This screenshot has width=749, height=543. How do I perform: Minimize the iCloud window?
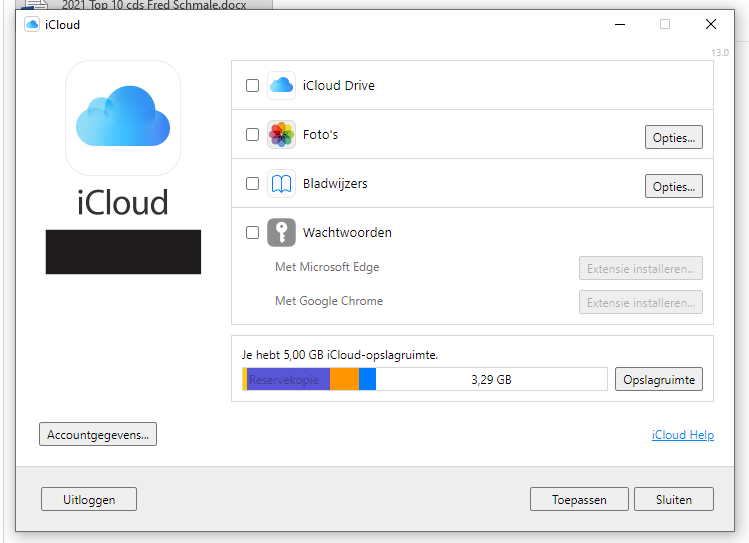coord(620,24)
